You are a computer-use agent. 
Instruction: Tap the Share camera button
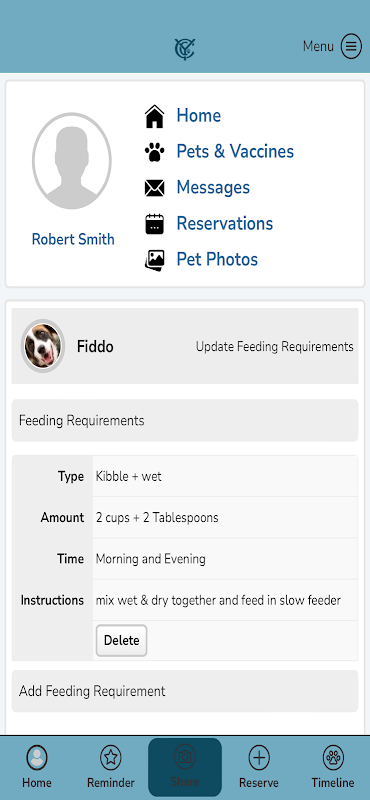(x=185, y=767)
